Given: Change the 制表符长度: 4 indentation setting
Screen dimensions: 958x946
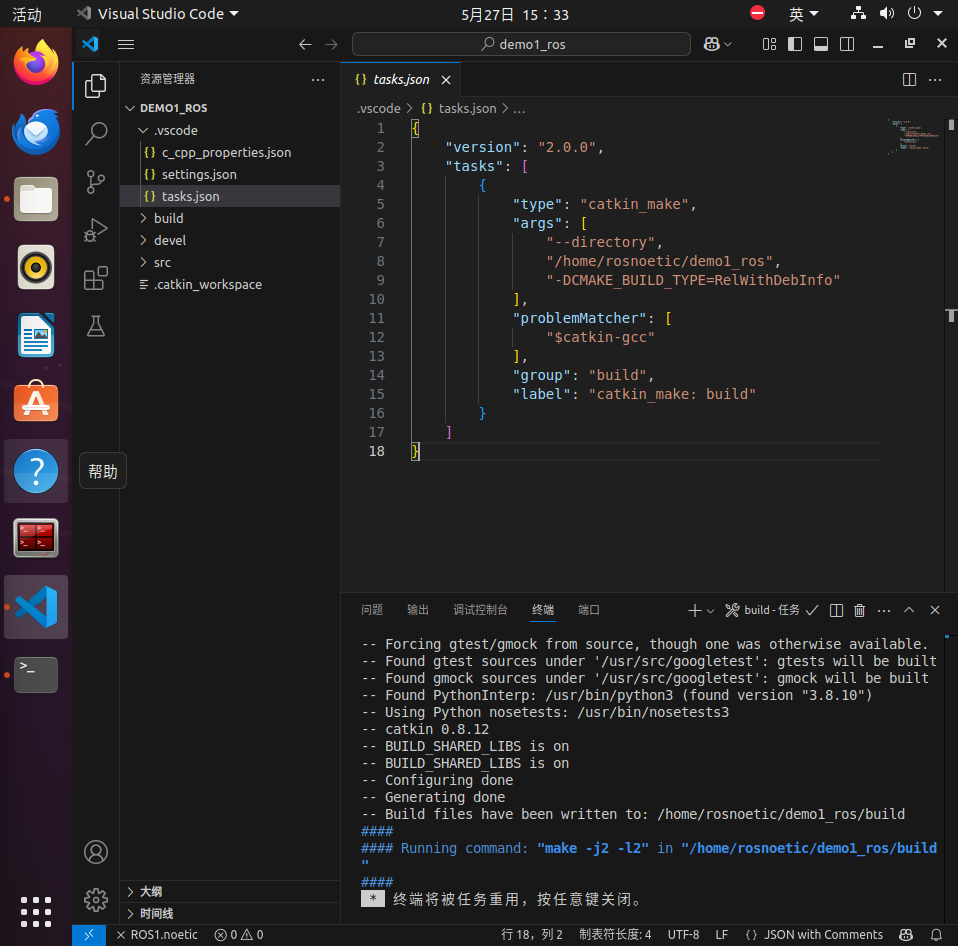Looking at the screenshot, I should coord(615,935).
